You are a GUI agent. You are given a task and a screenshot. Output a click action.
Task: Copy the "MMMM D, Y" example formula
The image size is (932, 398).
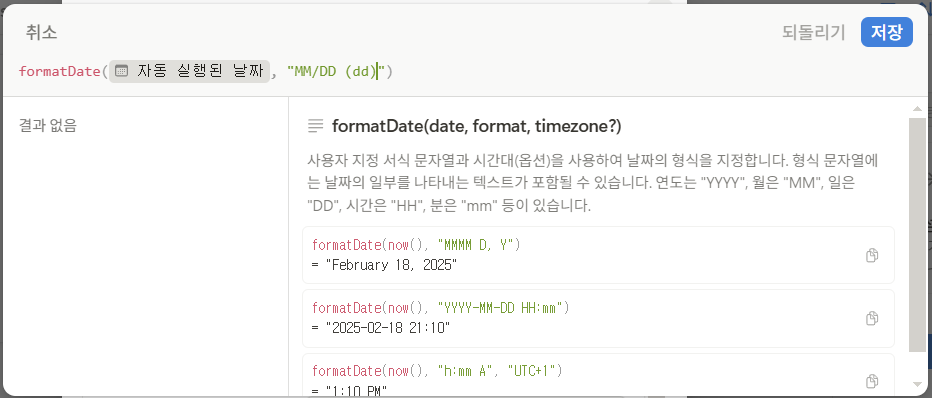(x=871, y=255)
